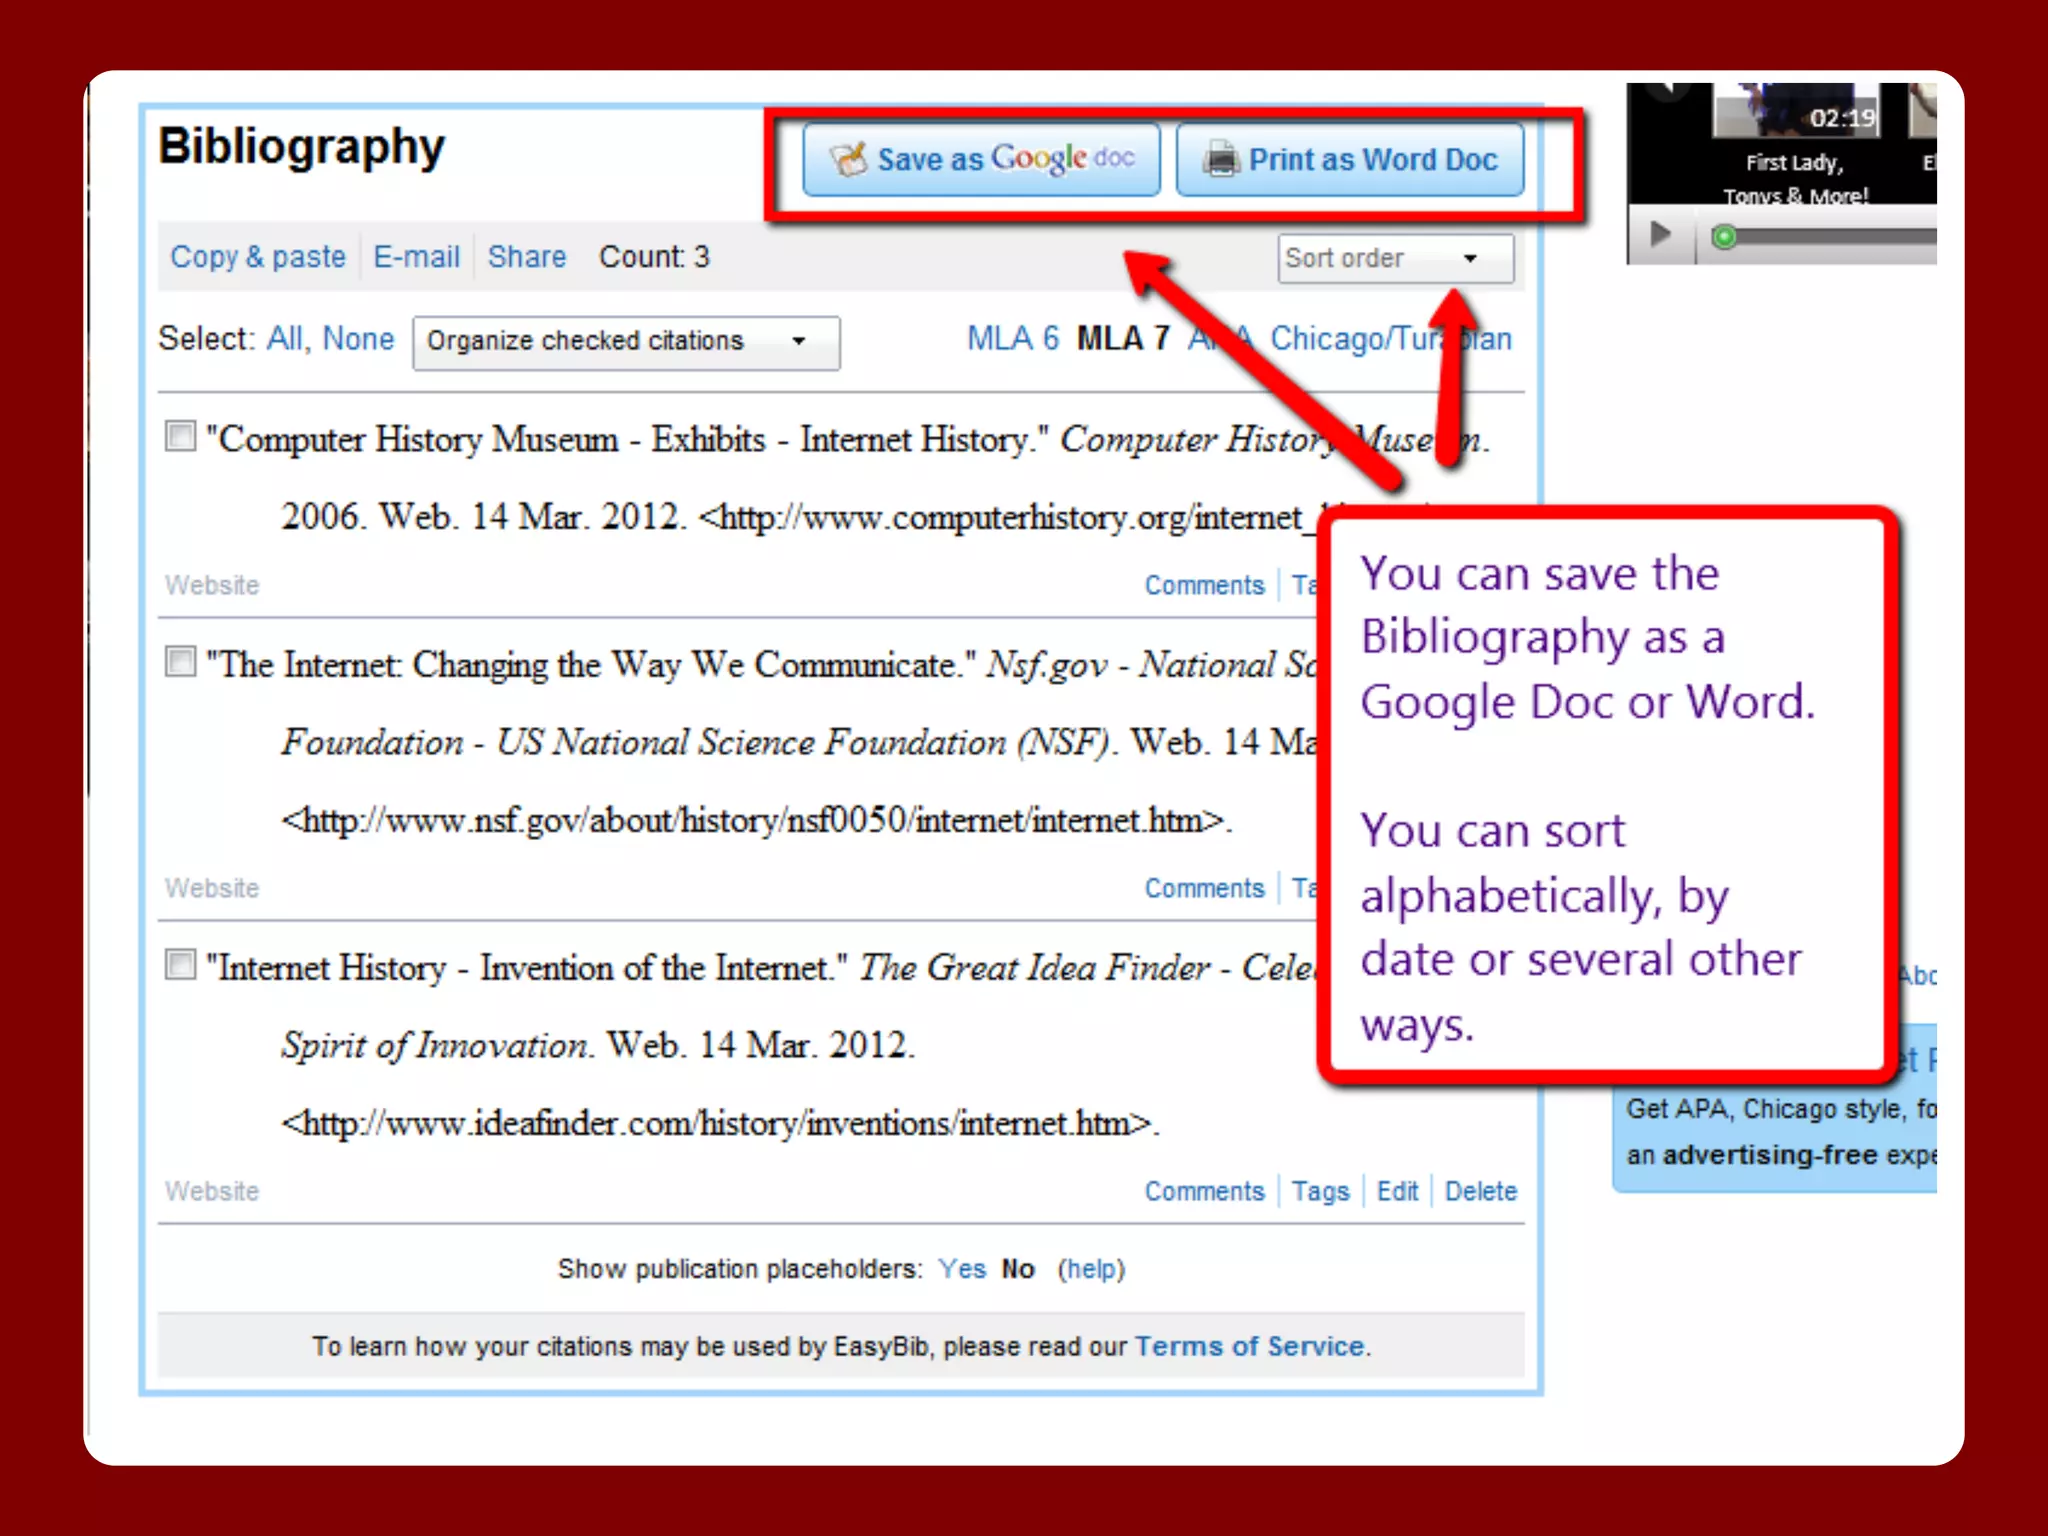Screen dimensions: 2048x1536
Task: Delete the Internet History citation
Action: pos(1480,1191)
